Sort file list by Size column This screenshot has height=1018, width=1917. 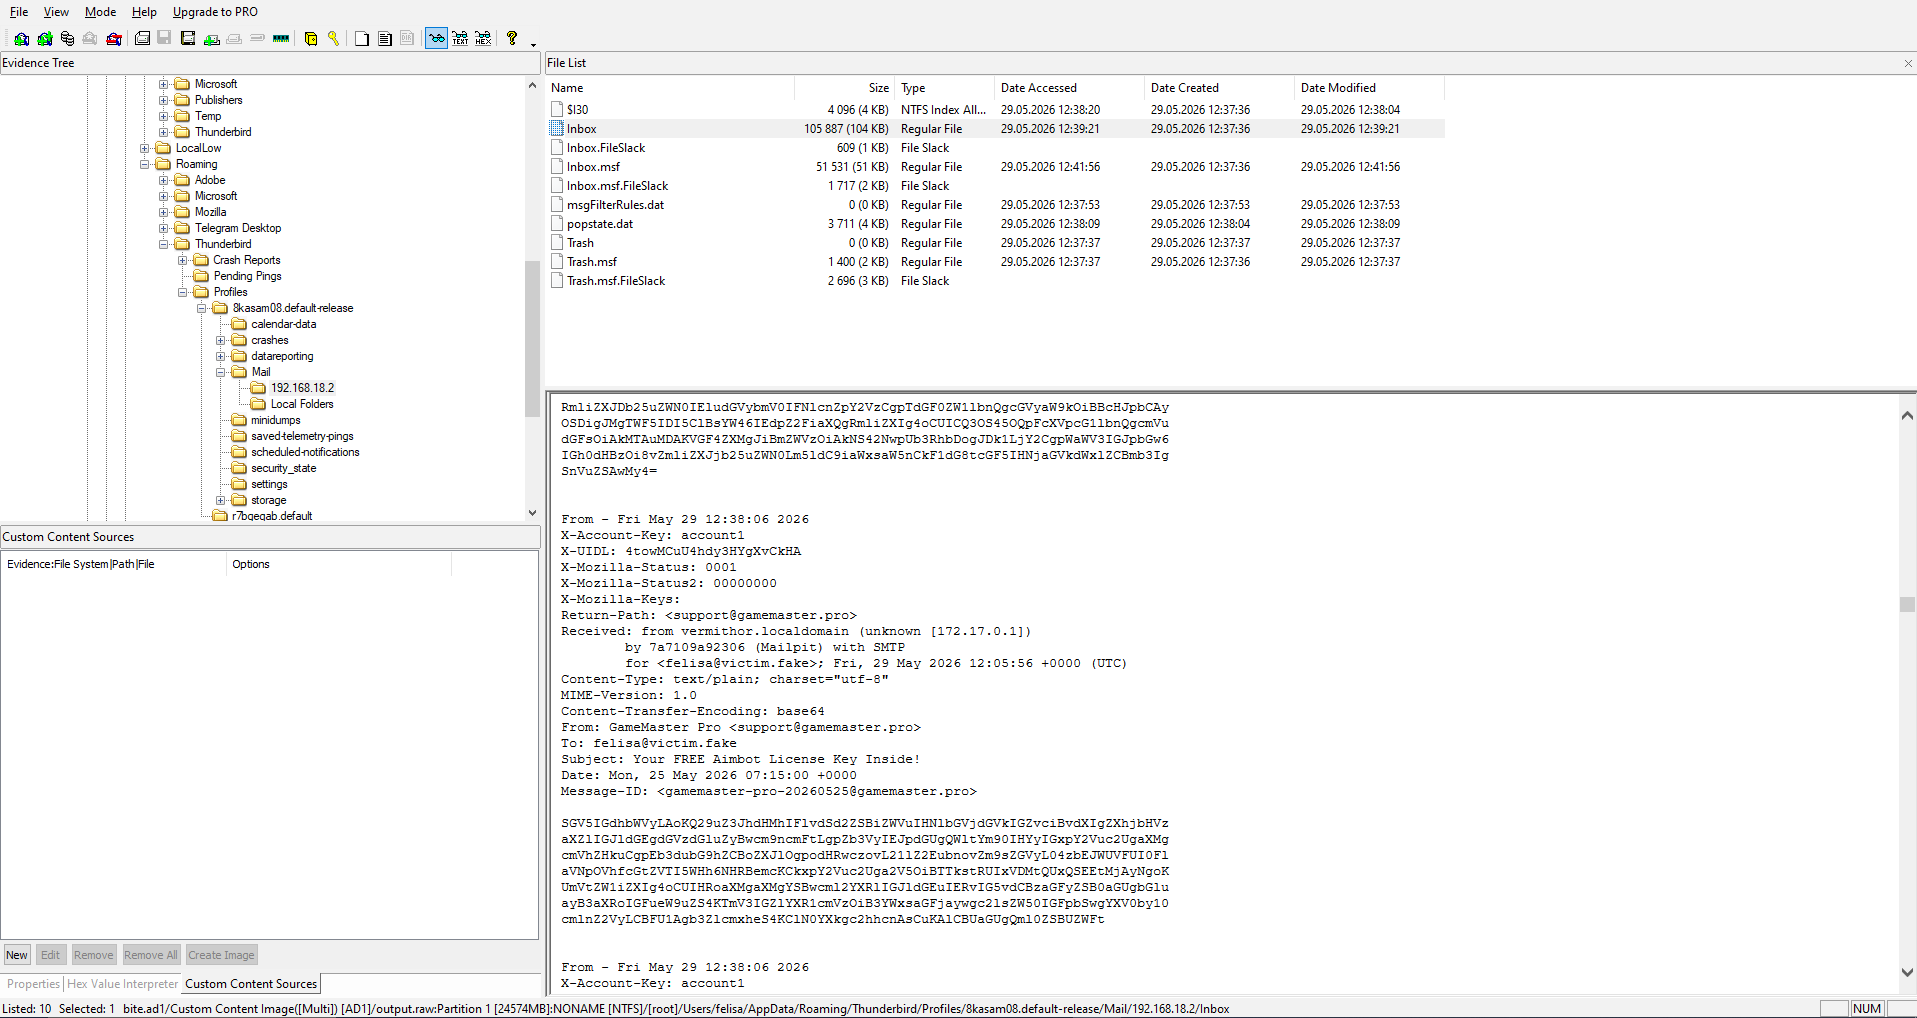pos(844,88)
